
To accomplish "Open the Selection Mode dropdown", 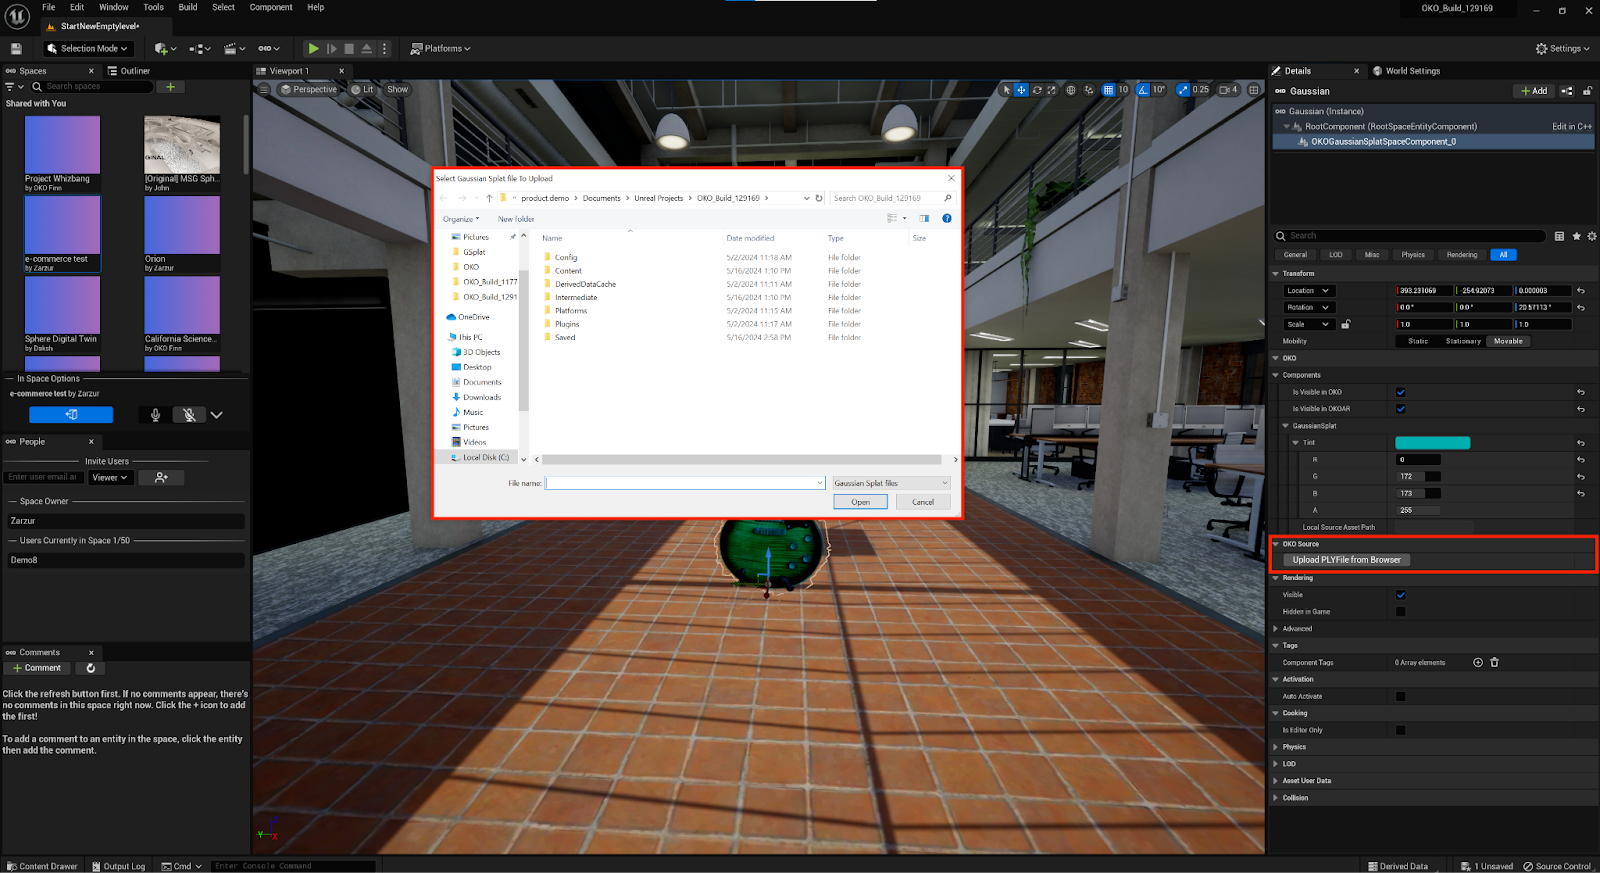I will click(88, 48).
